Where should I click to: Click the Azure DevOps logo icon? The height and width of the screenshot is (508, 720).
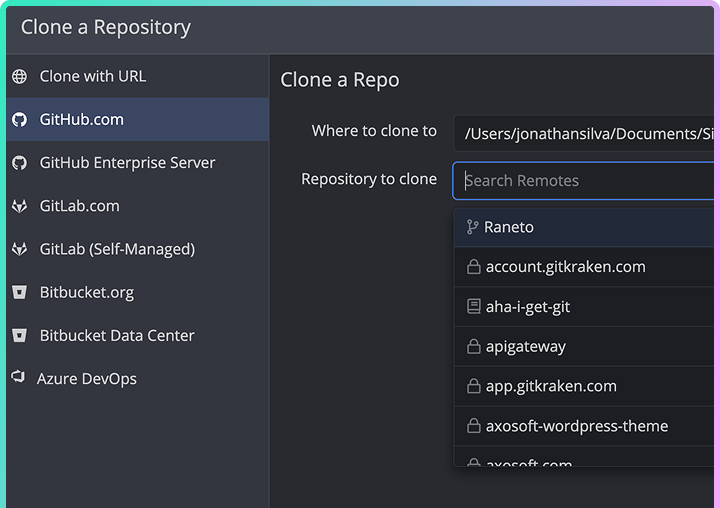pyautogui.click(x=17, y=377)
